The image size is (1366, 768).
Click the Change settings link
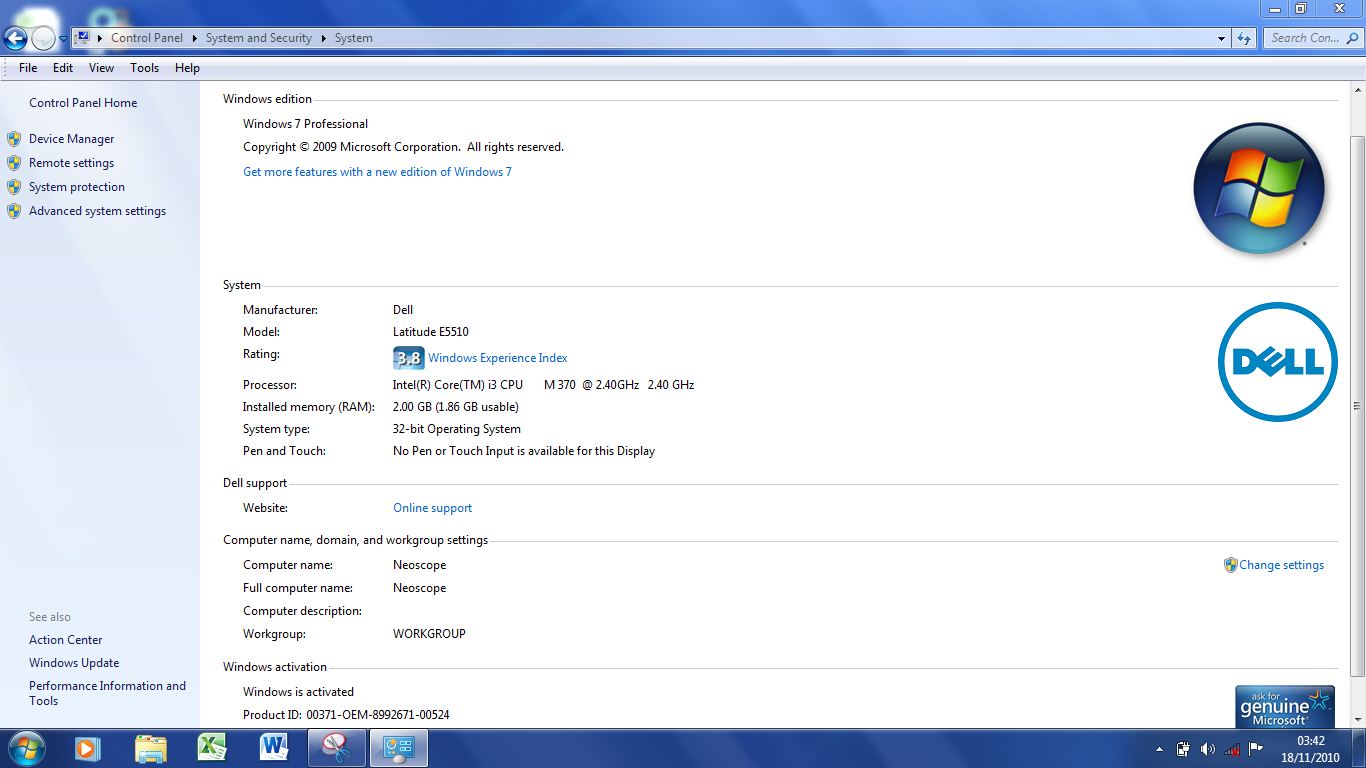click(1282, 565)
